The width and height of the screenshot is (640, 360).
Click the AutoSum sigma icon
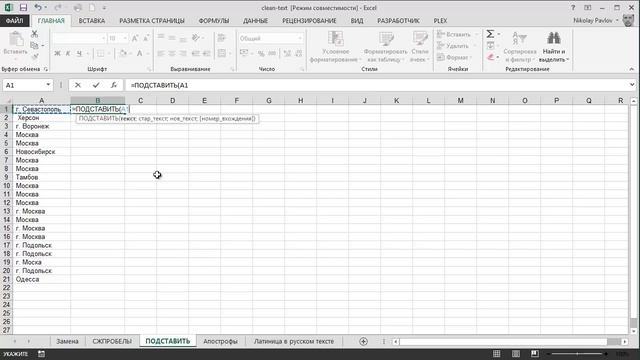[x=490, y=34]
